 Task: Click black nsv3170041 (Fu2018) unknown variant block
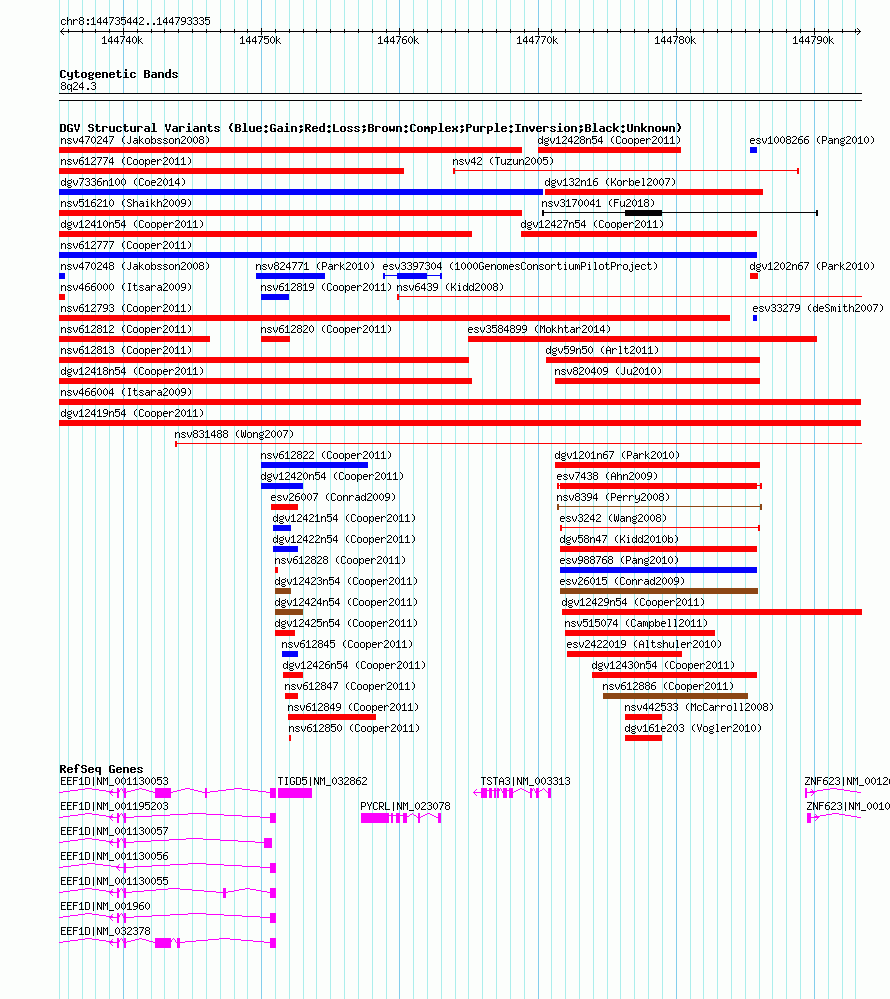(643, 213)
